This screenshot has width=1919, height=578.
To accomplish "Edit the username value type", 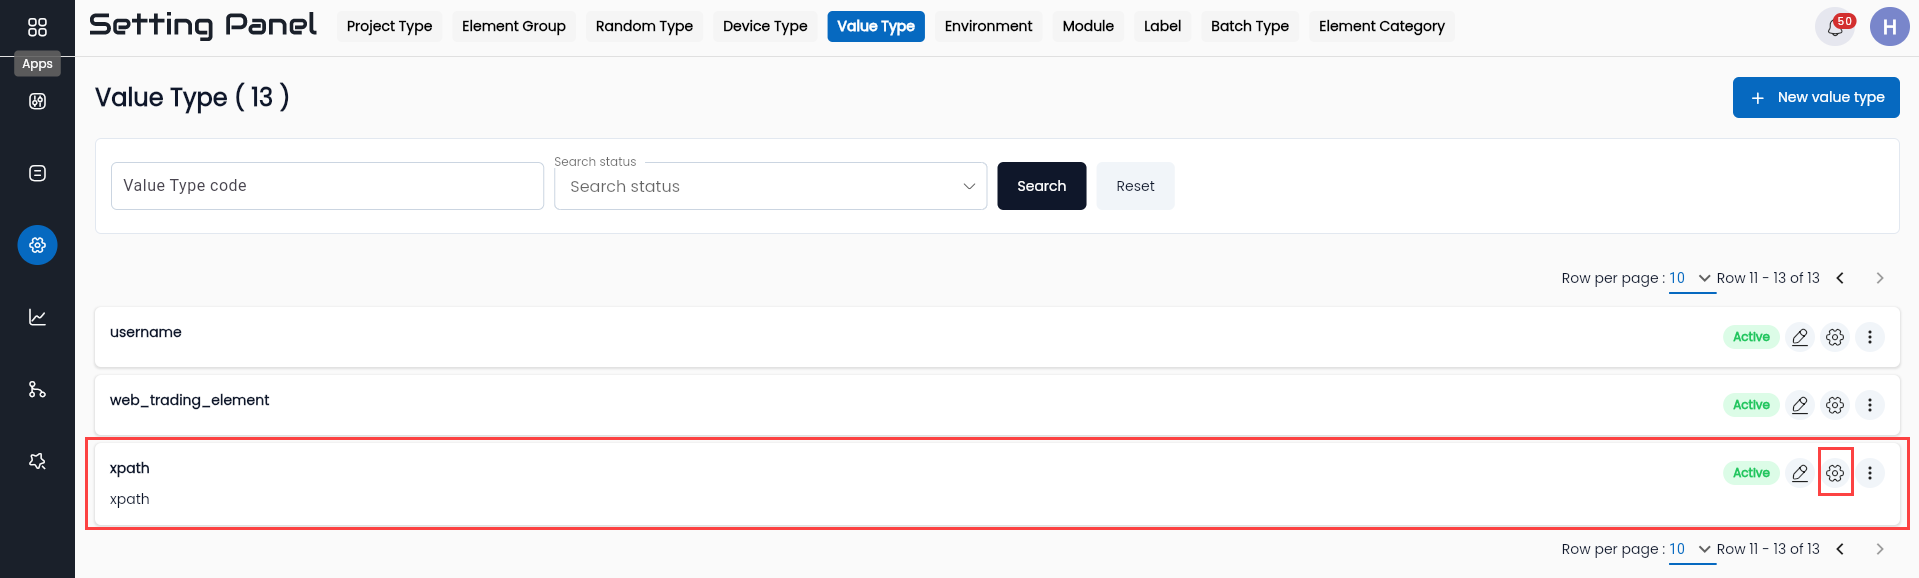I will click(x=1800, y=337).
